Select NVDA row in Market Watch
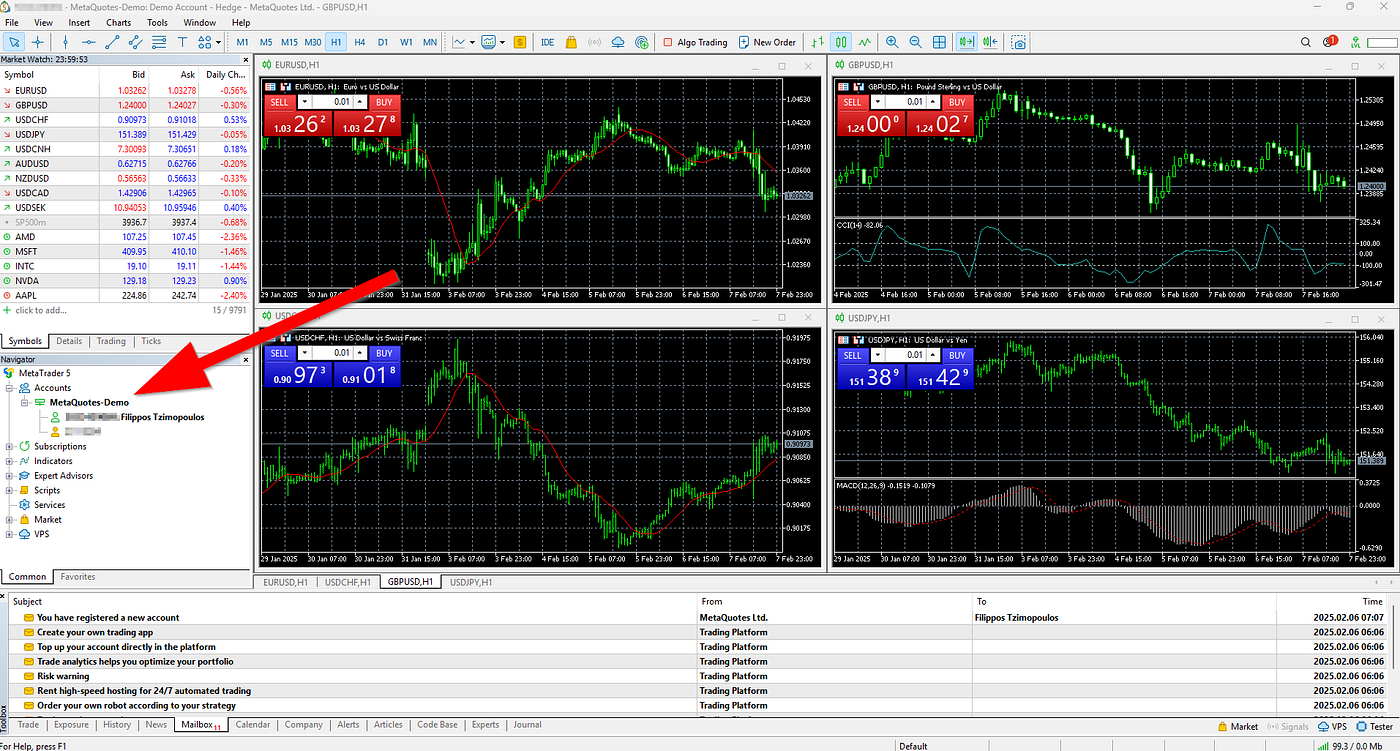This screenshot has height=751, width=1400. pyautogui.click(x=126, y=281)
